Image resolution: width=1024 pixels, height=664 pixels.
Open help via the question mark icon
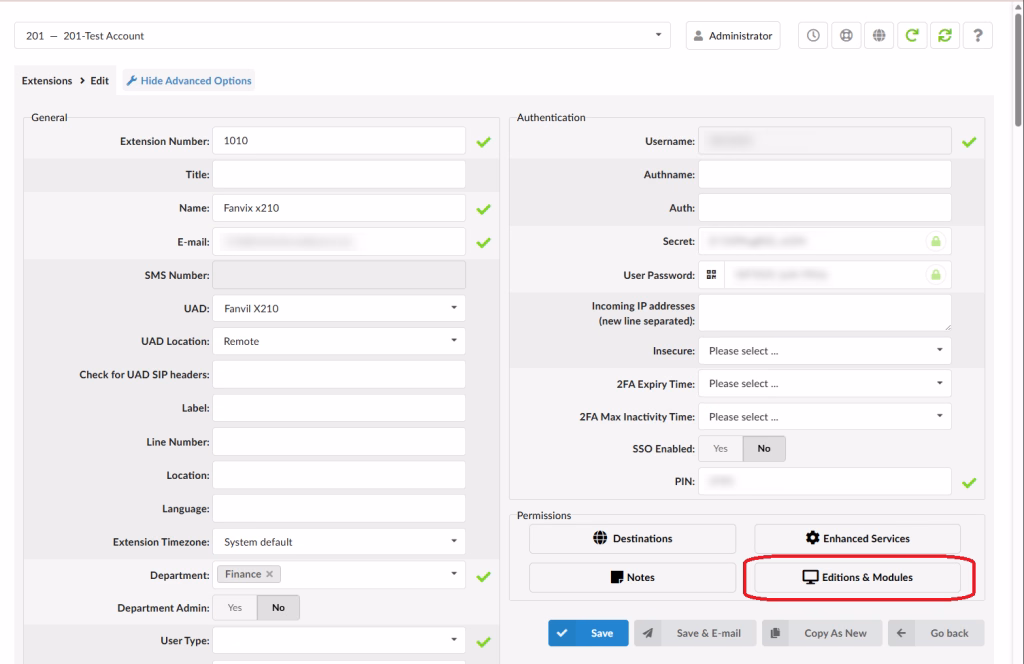pos(978,35)
